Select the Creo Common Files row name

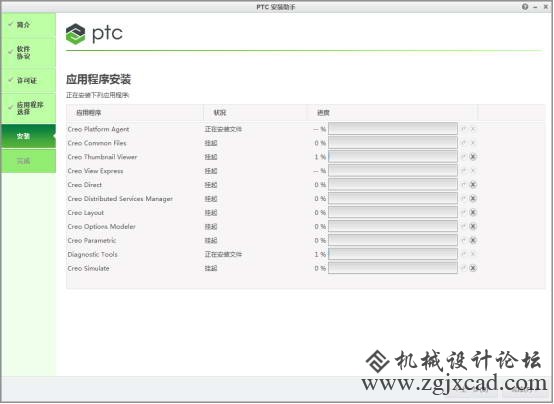pos(97,143)
